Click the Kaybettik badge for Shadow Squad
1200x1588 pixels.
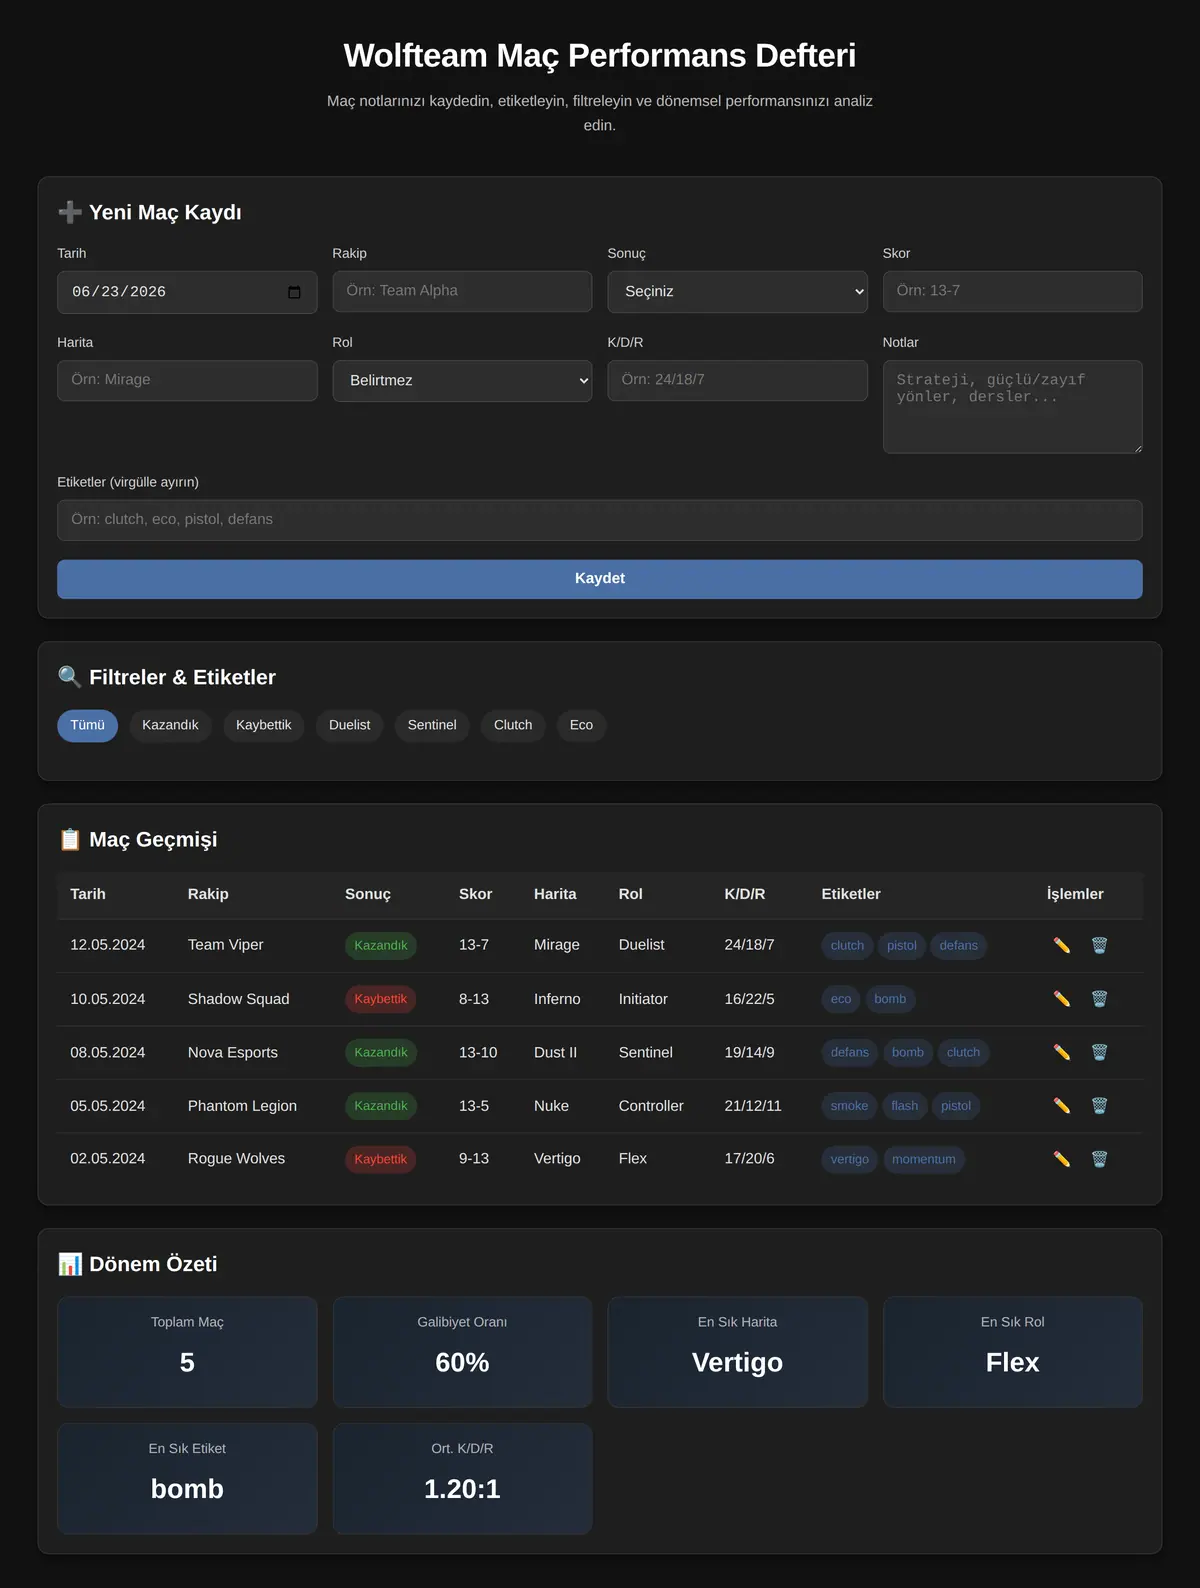click(381, 999)
